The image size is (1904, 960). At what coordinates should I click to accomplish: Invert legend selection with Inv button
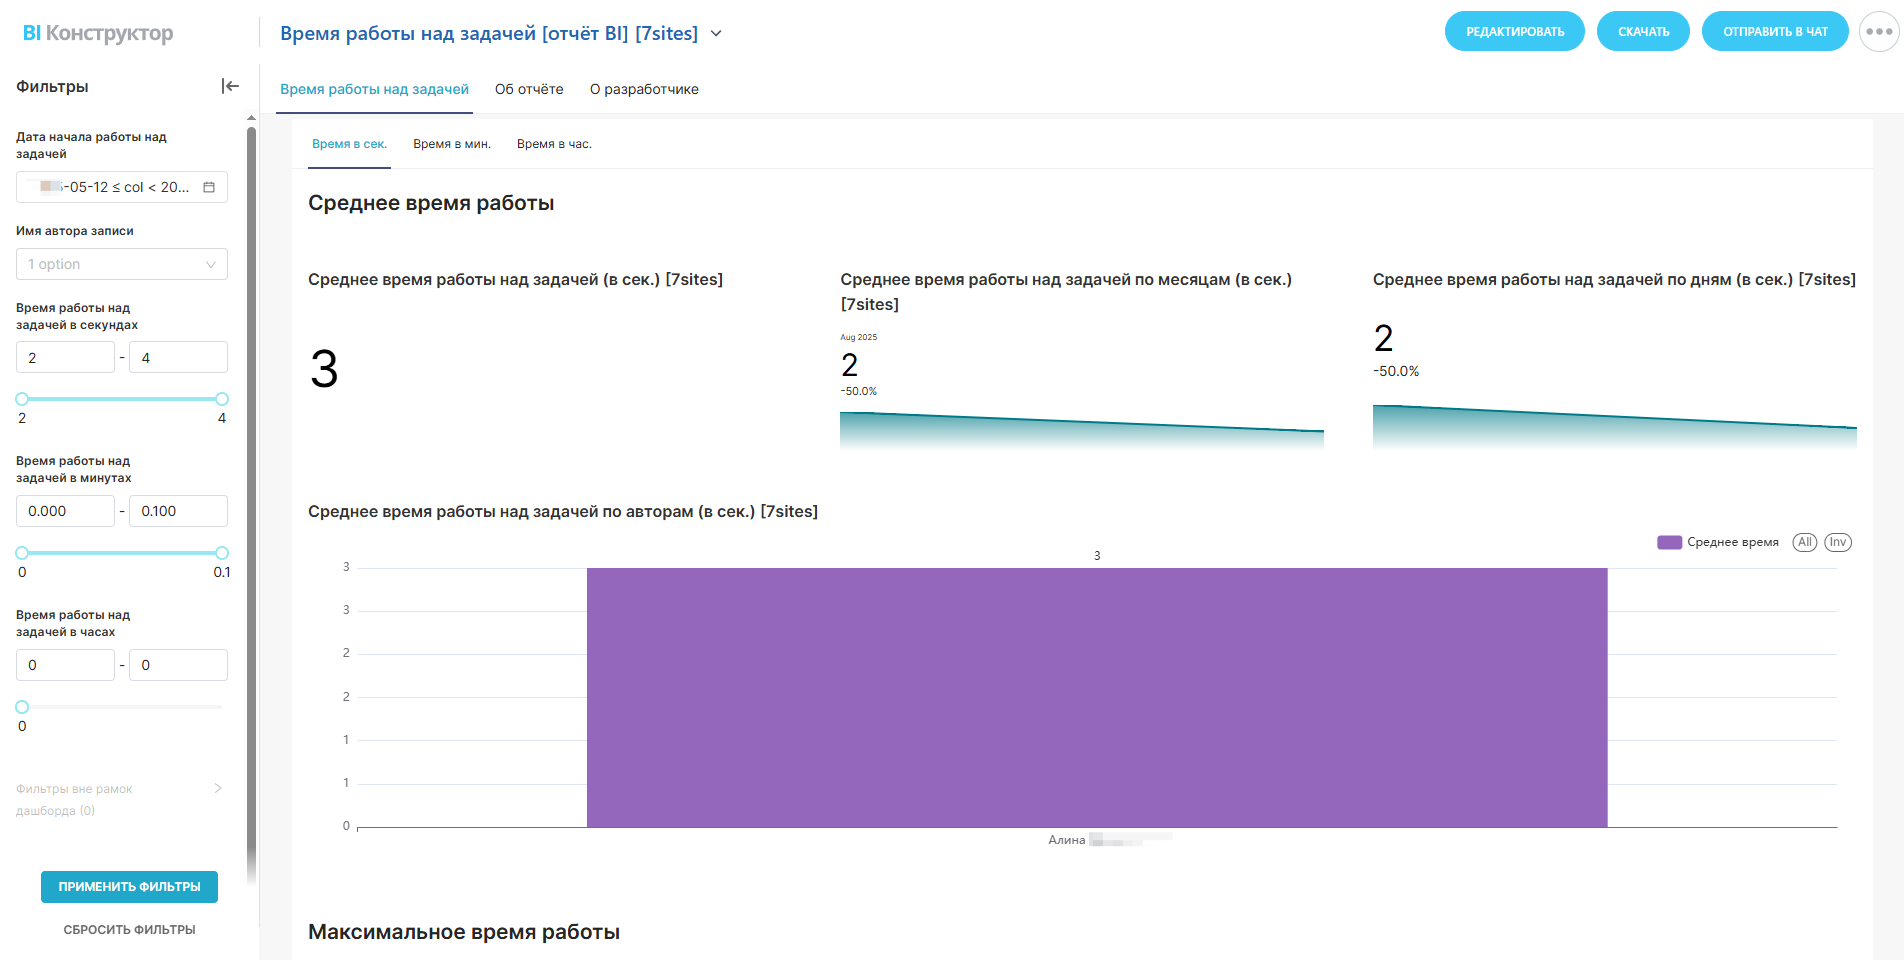(x=1838, y=542)
